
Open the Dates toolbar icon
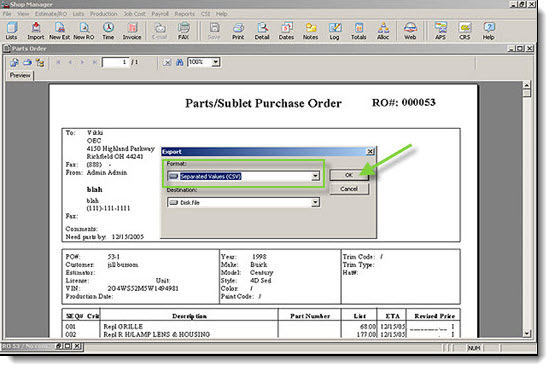(x=286, y=31)
